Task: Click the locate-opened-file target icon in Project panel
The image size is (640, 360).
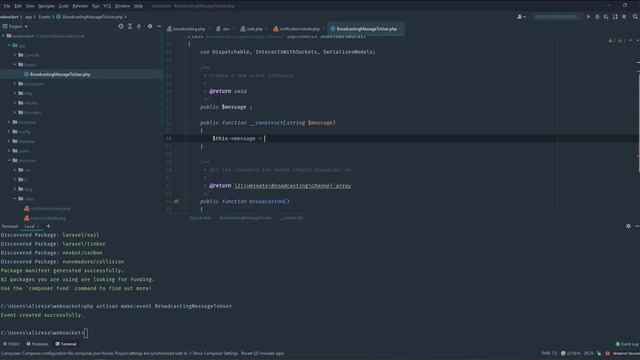Action: click(121, 26)
